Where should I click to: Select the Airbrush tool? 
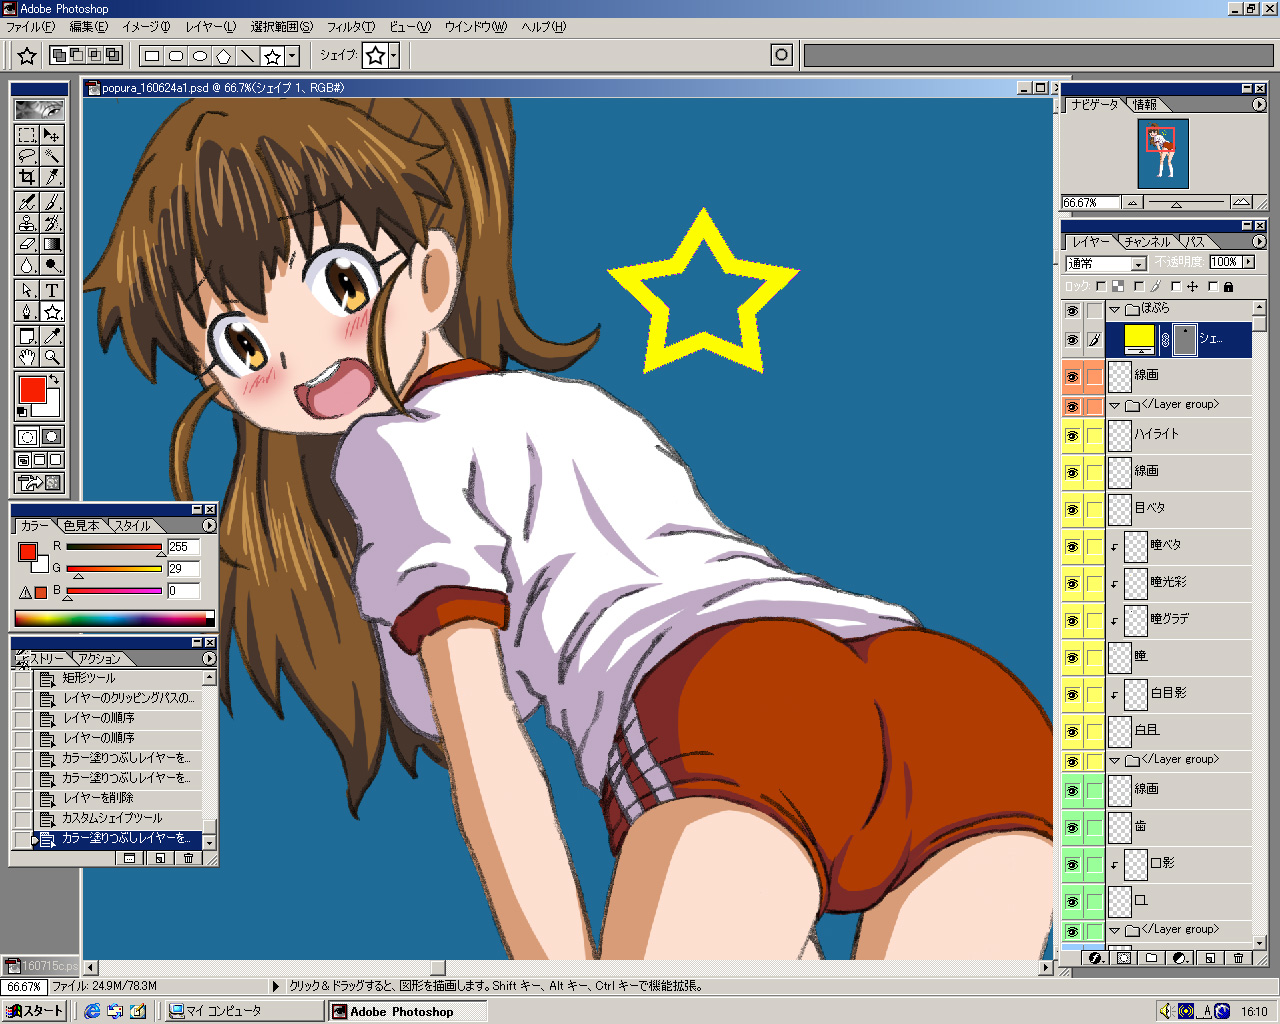27,202
